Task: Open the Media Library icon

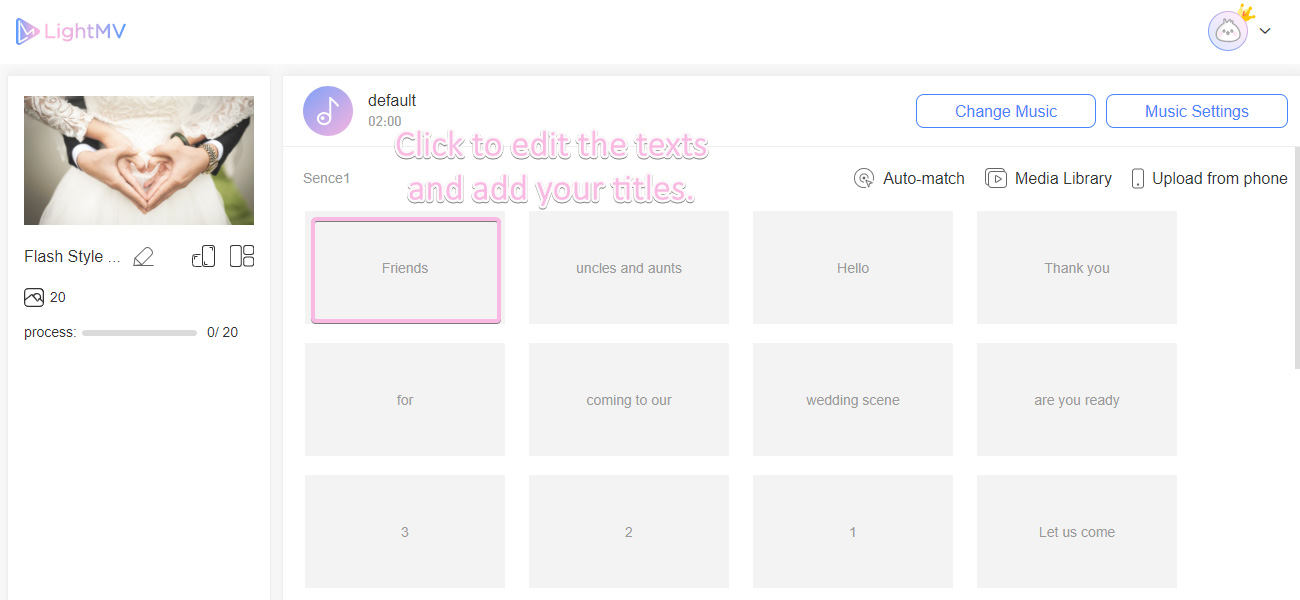Action: [997, 178]
